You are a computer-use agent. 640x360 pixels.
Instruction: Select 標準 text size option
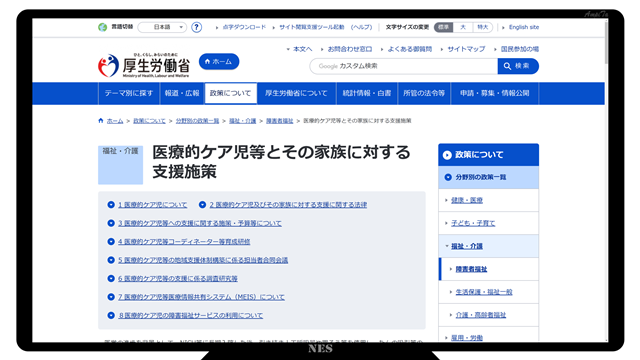443,27
